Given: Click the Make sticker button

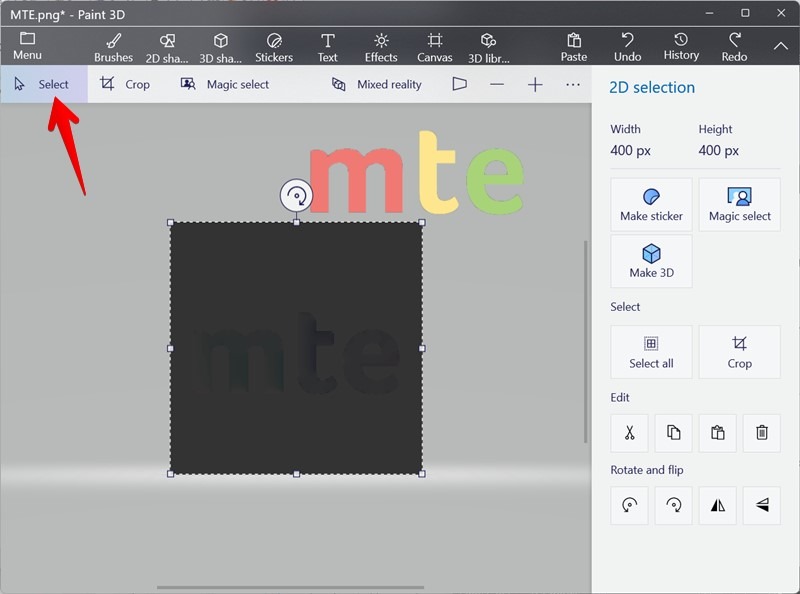Looking at the screenshot, I should click(x=651, y=204).
